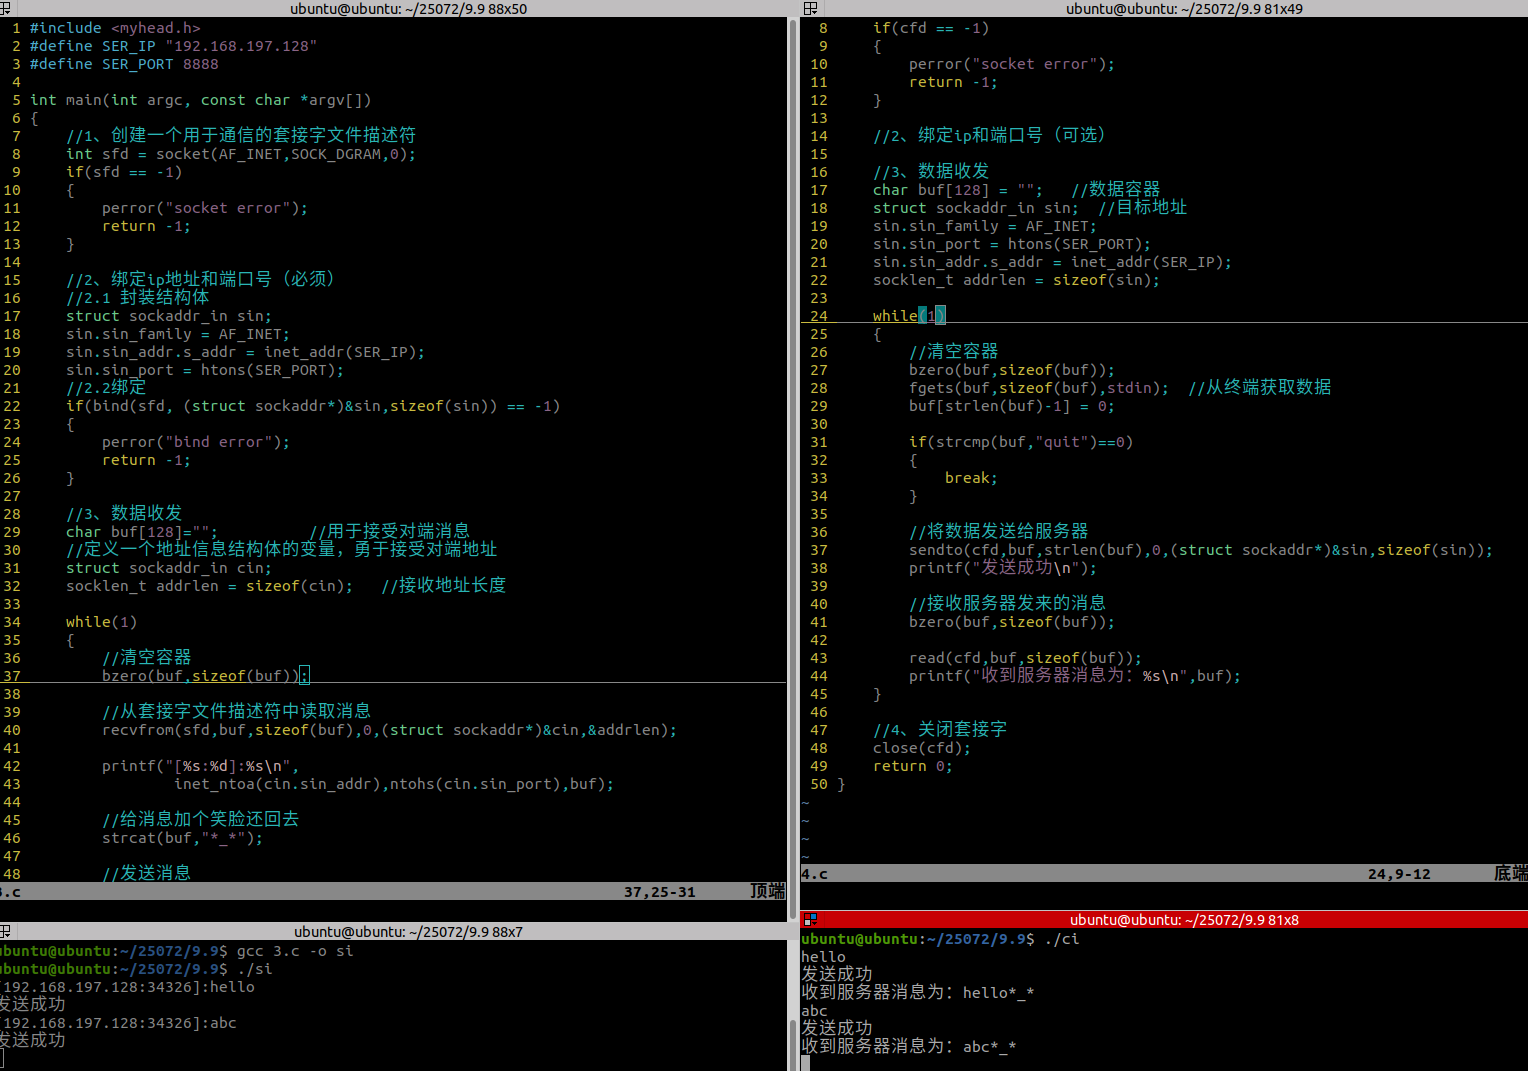Click the '4.c' filename in right status line
1528x1071 pixels.
click(815, 874)
